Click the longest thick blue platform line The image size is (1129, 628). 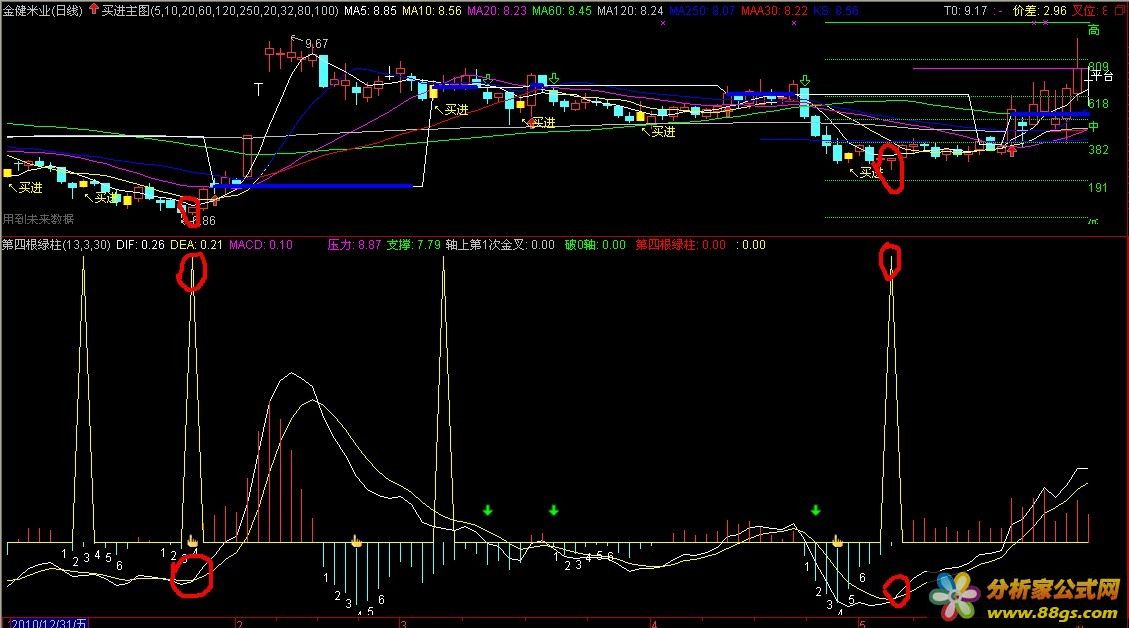pyautogui.click(x=313, y=186)
